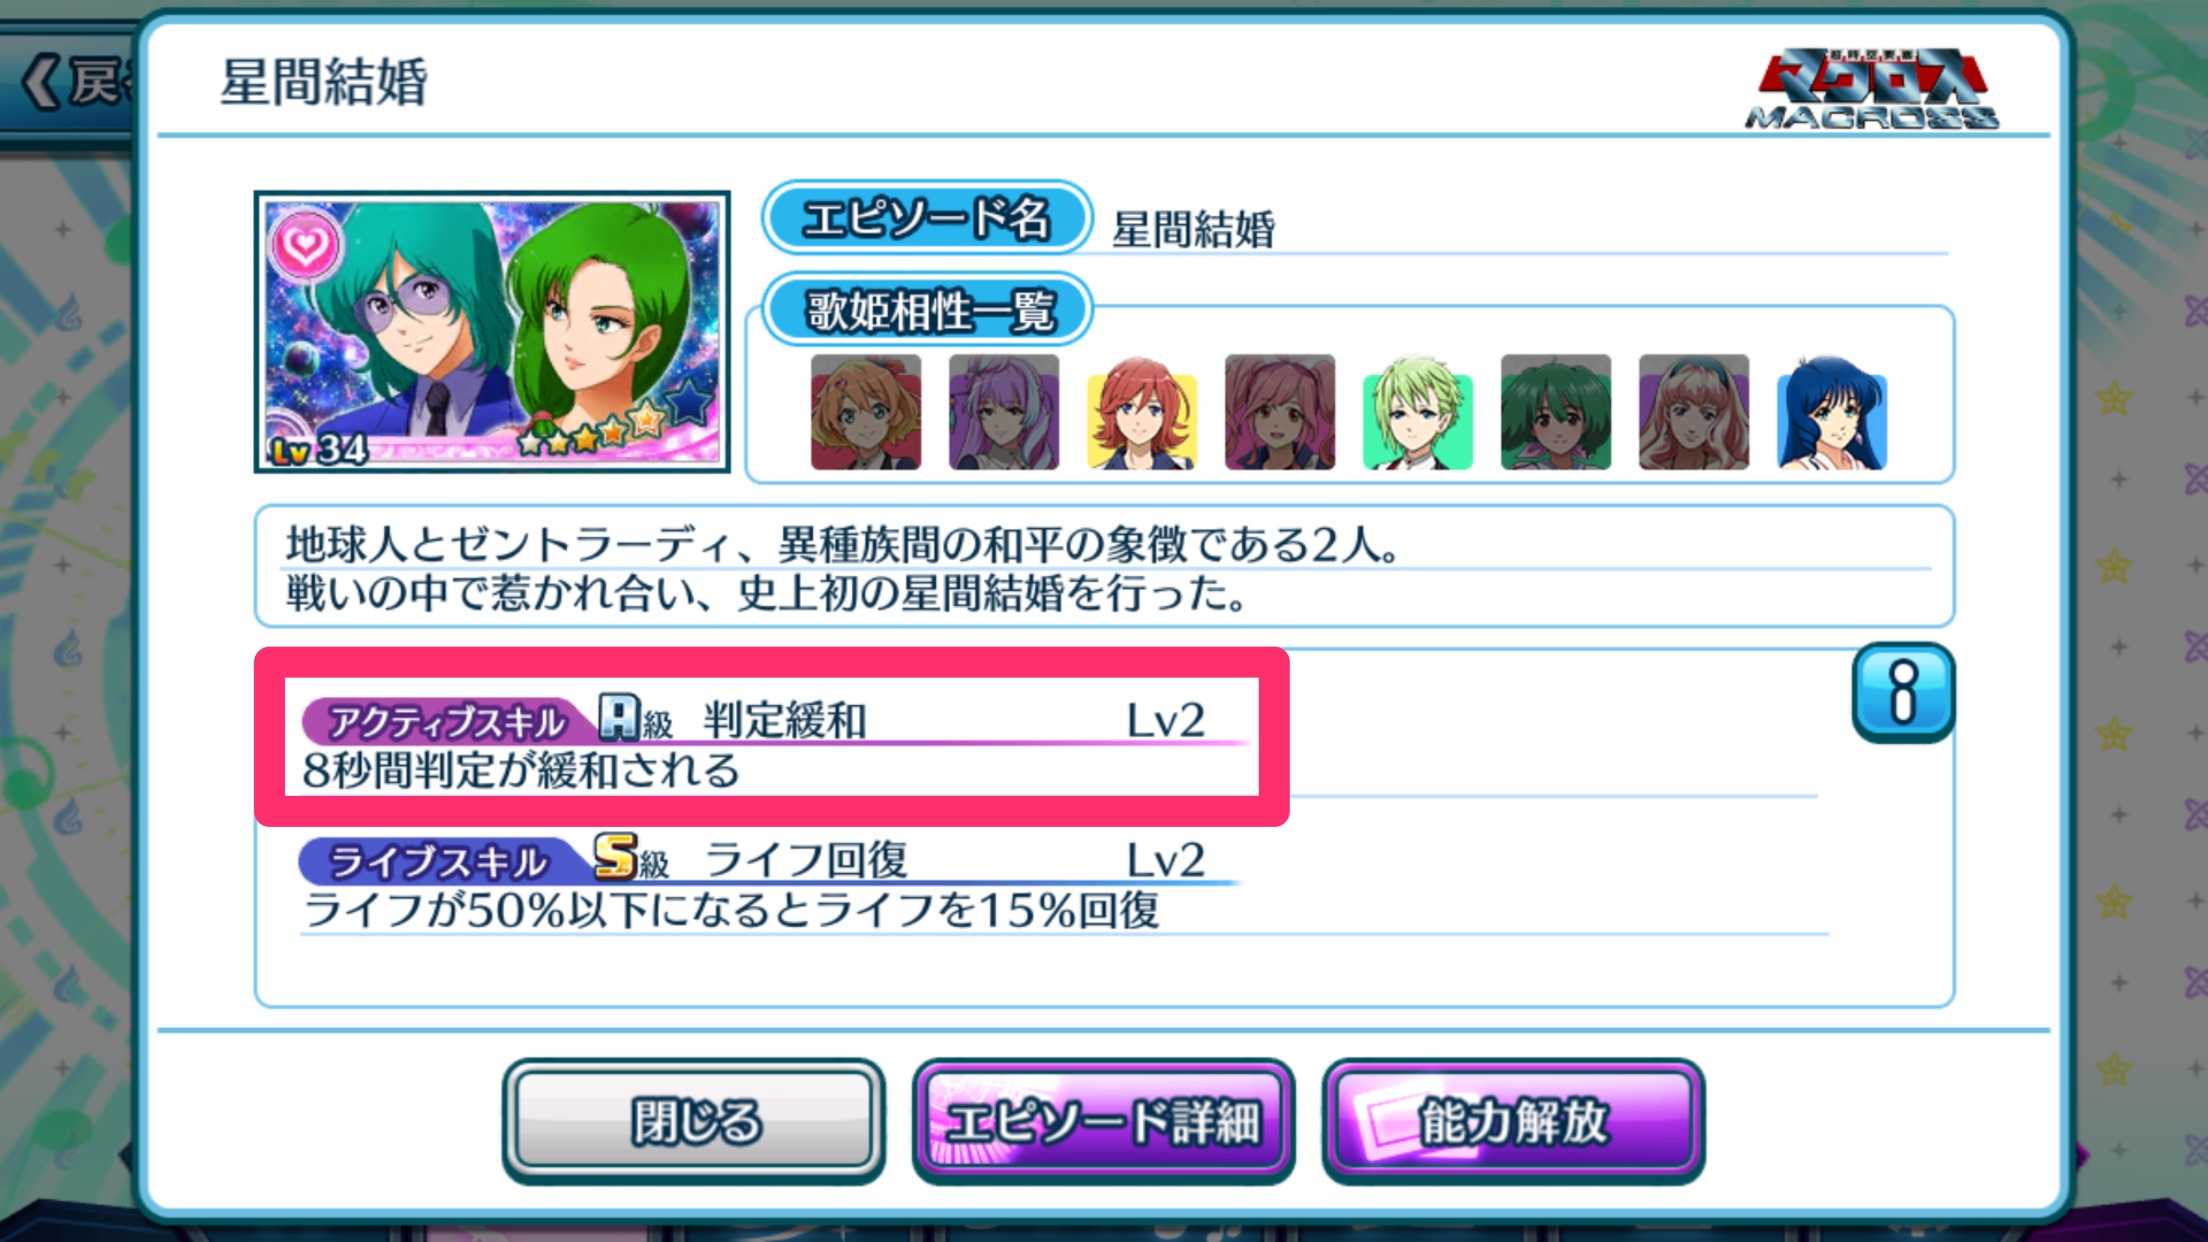Select the アクティブスキル 判定緩和 skill row
Viewport: 2208px width, 1242px height.
tap(772, 738)
